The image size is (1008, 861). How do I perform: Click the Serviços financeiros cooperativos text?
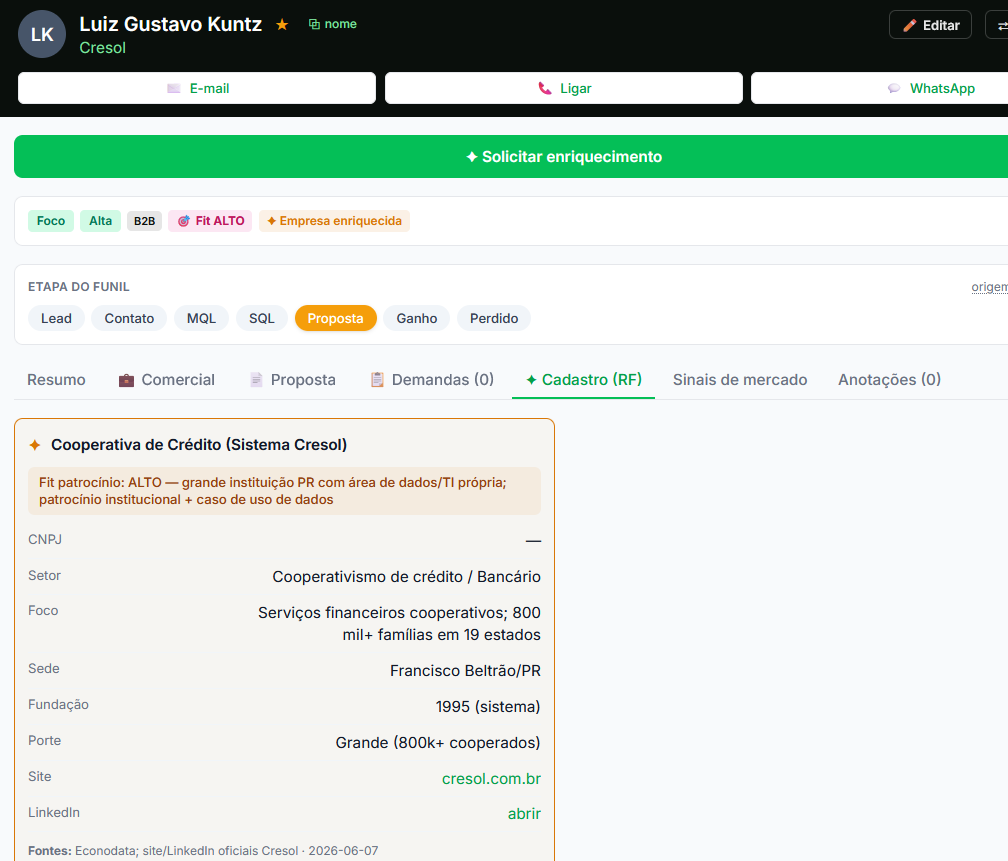click(399, 623)
